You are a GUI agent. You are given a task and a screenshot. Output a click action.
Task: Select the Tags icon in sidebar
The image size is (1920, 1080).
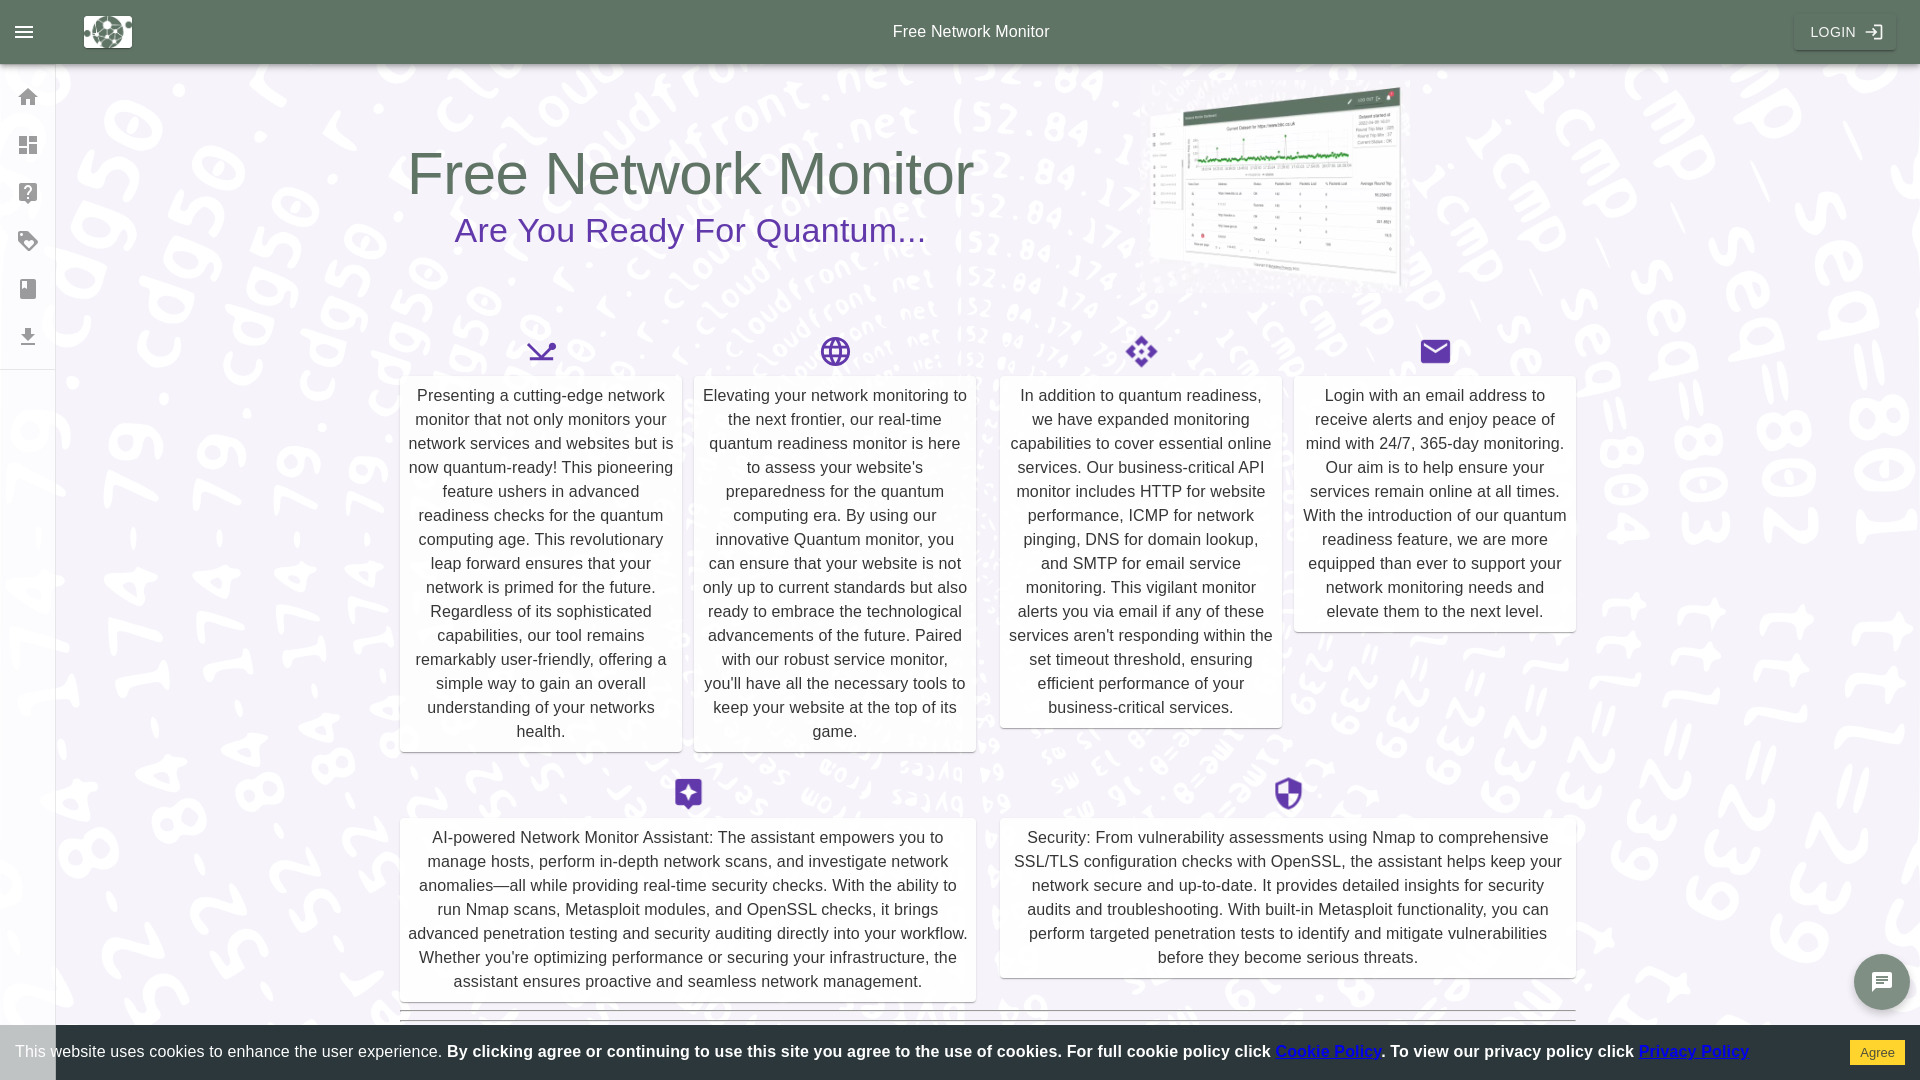point(28,240)
